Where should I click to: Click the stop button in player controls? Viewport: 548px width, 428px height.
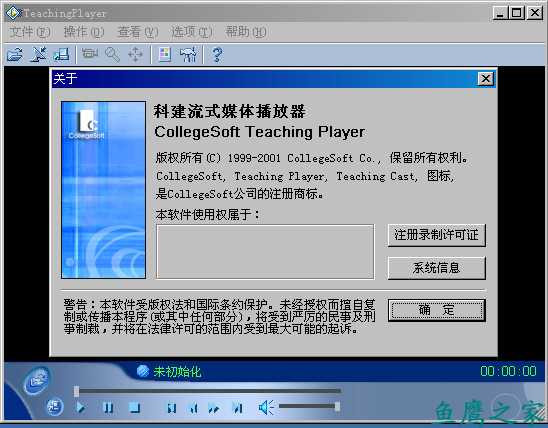135,408
